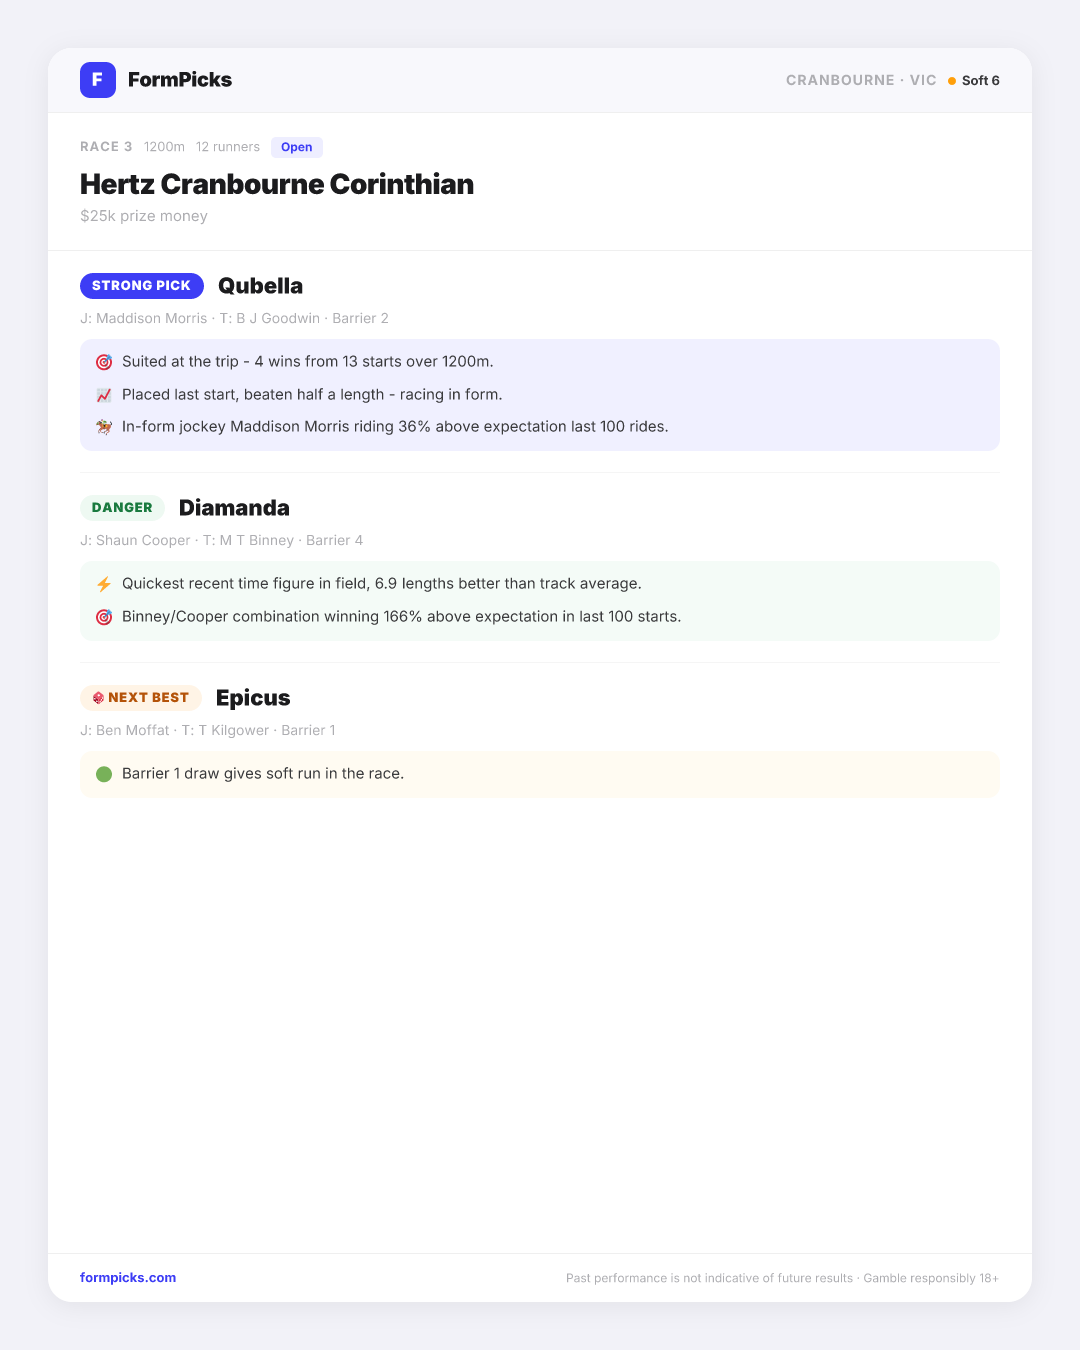
Task: Click the lightning icon beside 'Quickest recent time'
Action: tap(104, 584)
